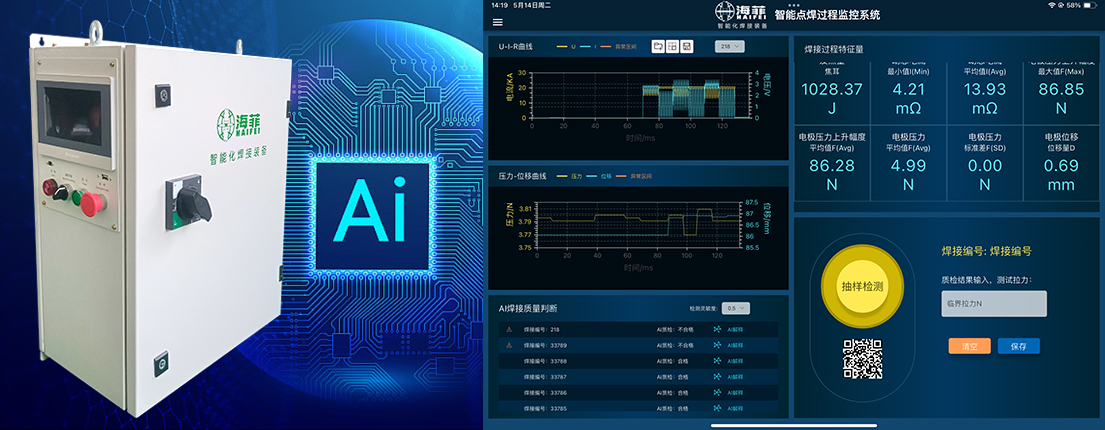
Task: Open the 检测灵敏度 0.5 dropdown
Action: point(736,309)
